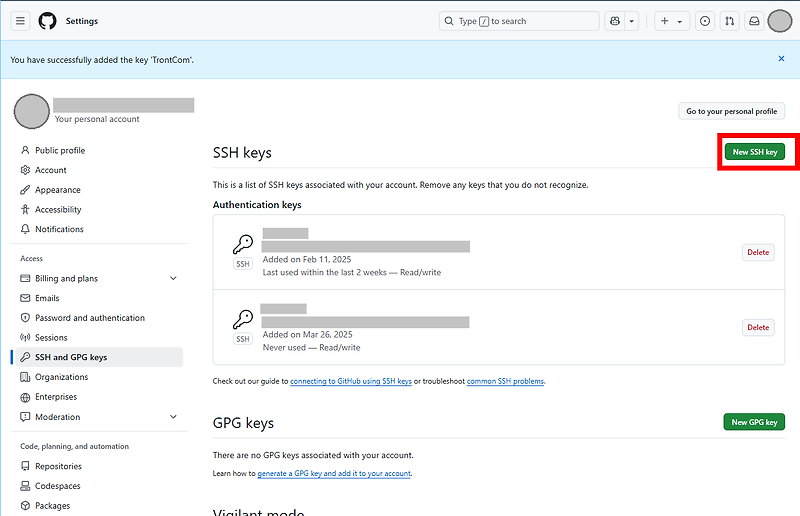Open the Issues icon in header
The height and width of the screenshot is (516, 800).
pos(705,21)
